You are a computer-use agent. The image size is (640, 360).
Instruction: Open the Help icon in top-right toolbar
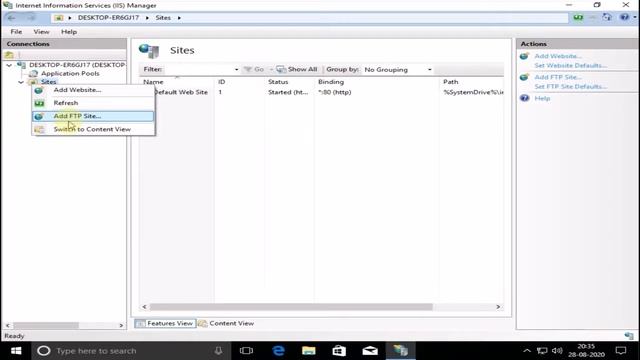624,17
